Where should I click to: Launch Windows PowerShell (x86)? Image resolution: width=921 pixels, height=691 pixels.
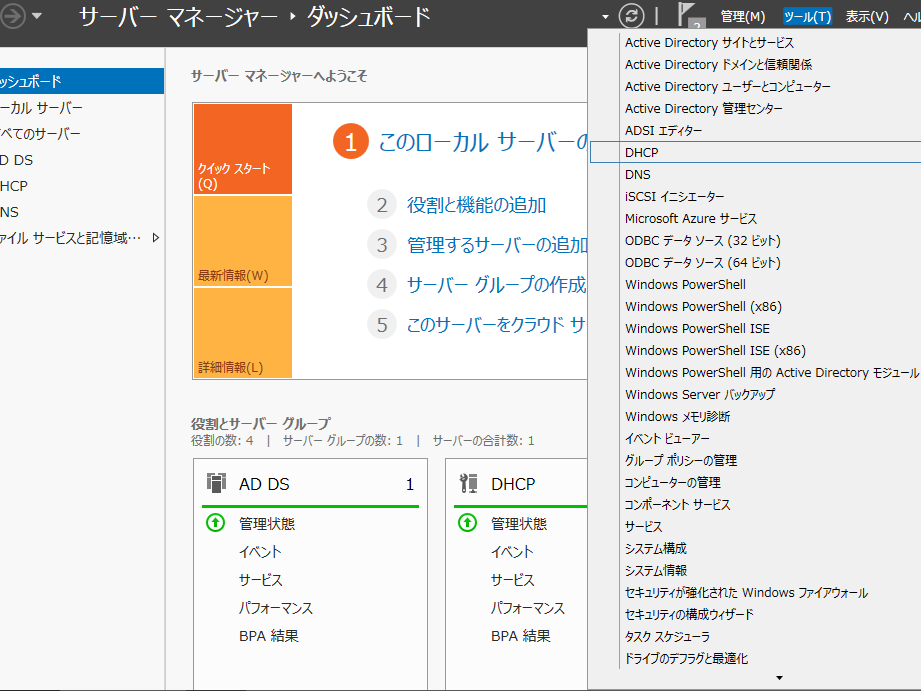[703, 306]
